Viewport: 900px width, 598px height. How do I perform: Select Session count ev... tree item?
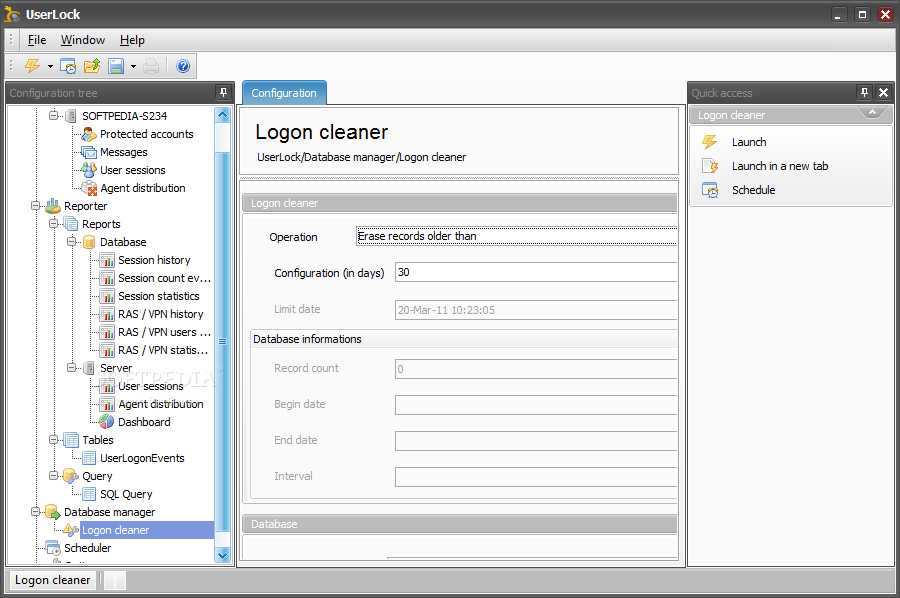165,278
